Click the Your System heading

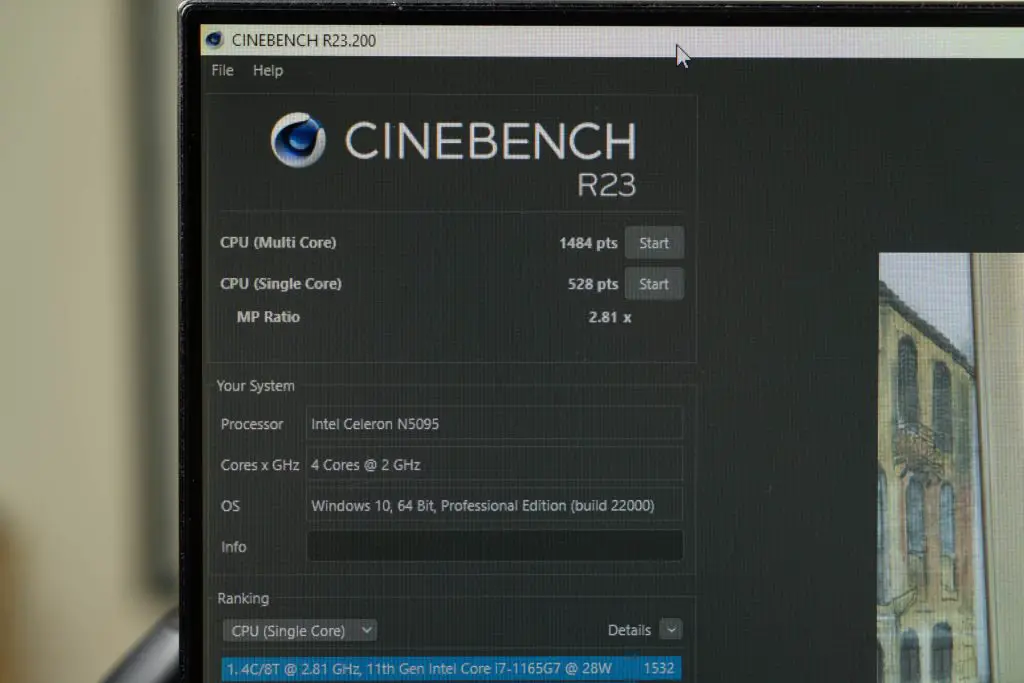255,386
